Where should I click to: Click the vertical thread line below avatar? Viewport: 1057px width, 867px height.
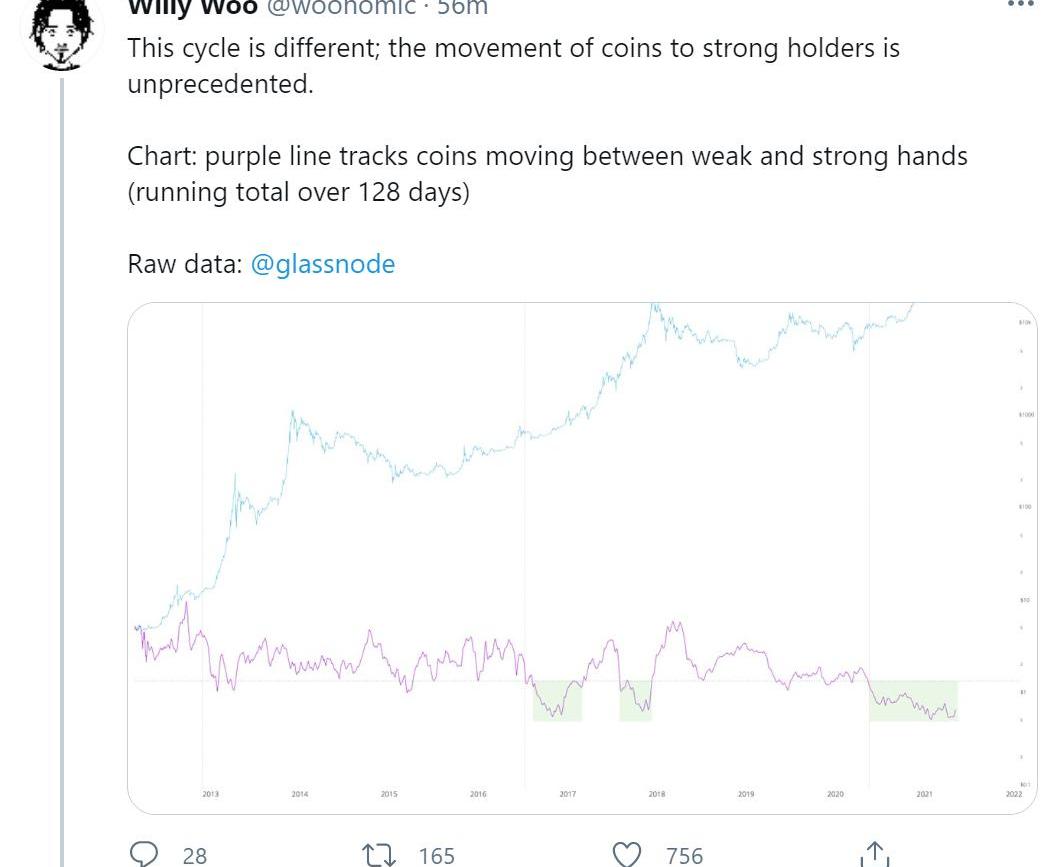pyautogui.click(x=62, y=450)
